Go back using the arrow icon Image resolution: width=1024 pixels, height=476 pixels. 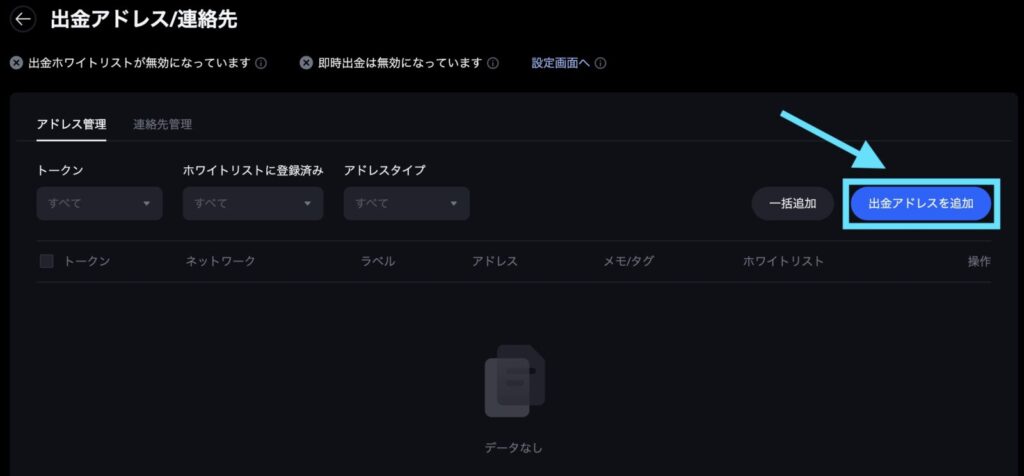(x=23, y=20)
